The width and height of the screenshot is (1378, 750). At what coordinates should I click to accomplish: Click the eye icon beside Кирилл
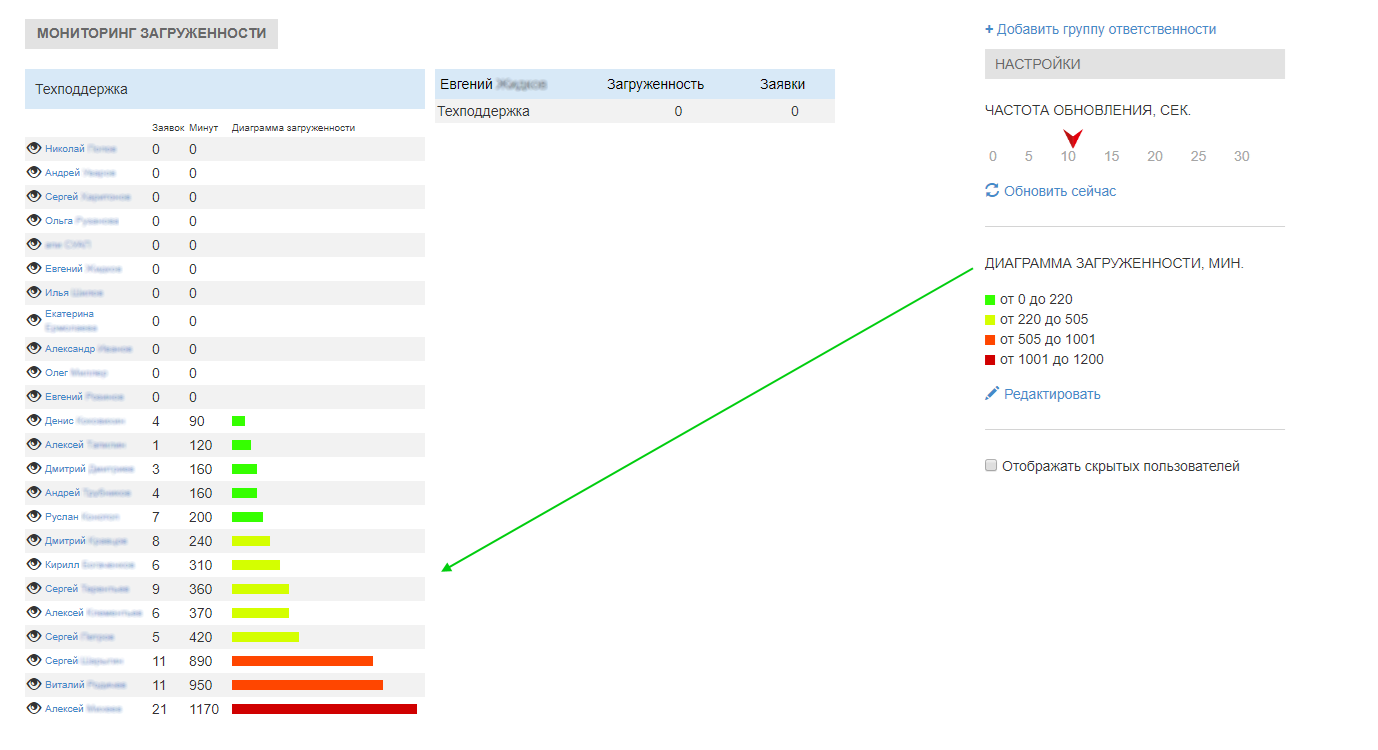pyautogui.click(x=34, y=564)
